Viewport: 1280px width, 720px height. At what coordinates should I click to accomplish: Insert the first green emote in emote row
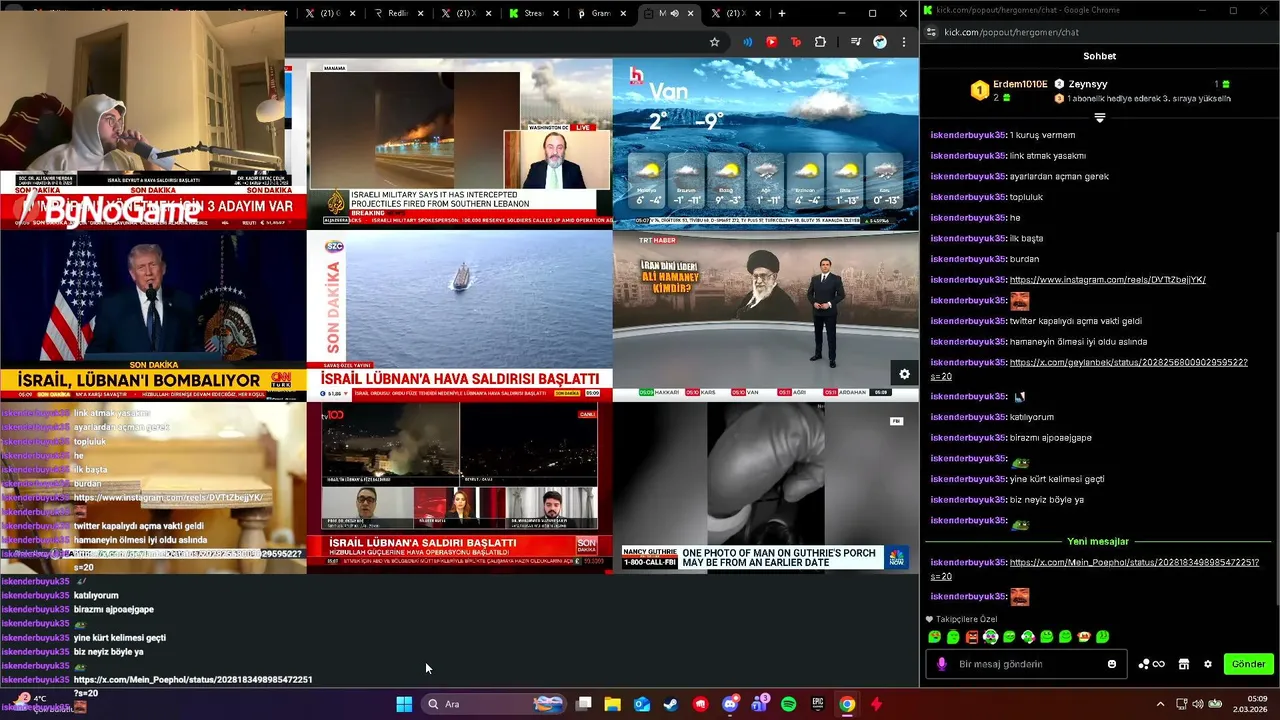[934, 637]
